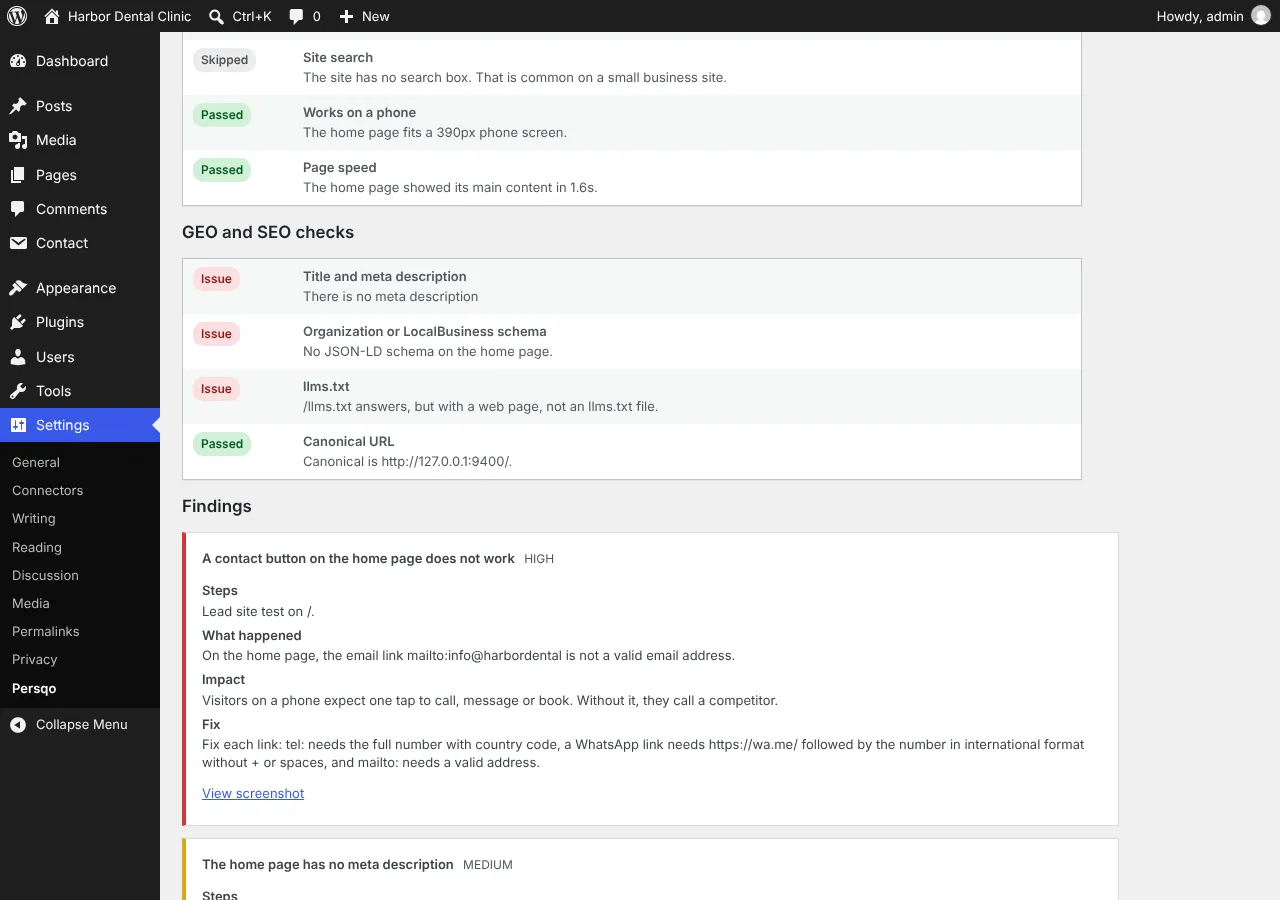Click the Dashboard gauge icon

pyautogui.click(x=18, y=61)
